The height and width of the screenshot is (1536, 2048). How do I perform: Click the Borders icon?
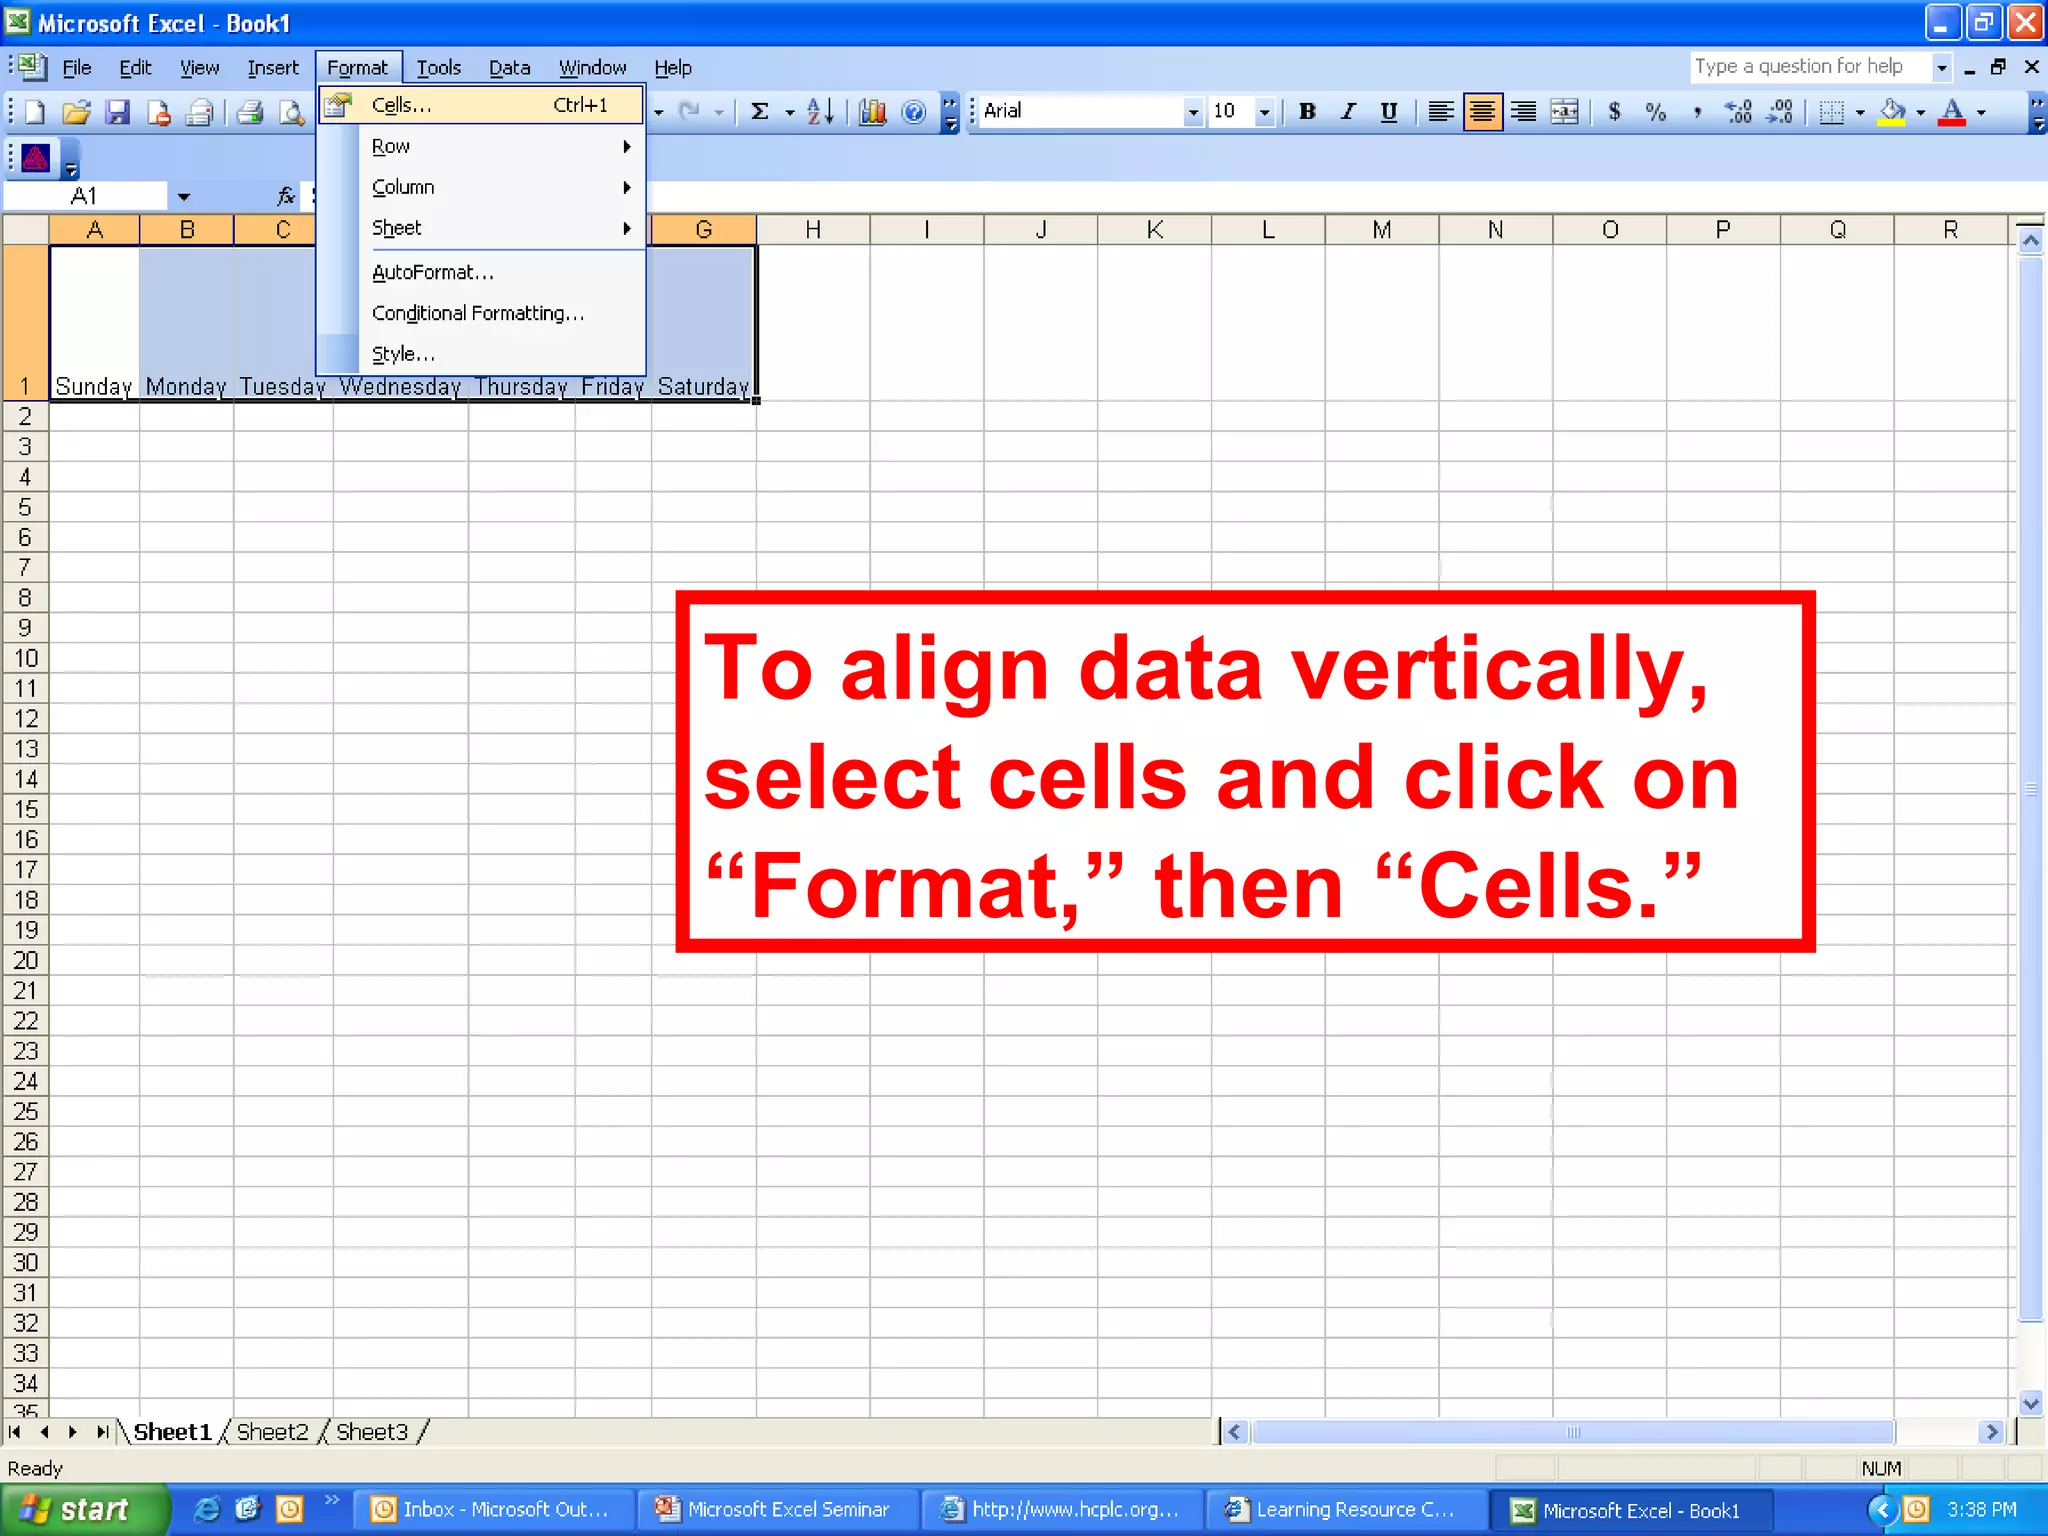coord(1832,112)
